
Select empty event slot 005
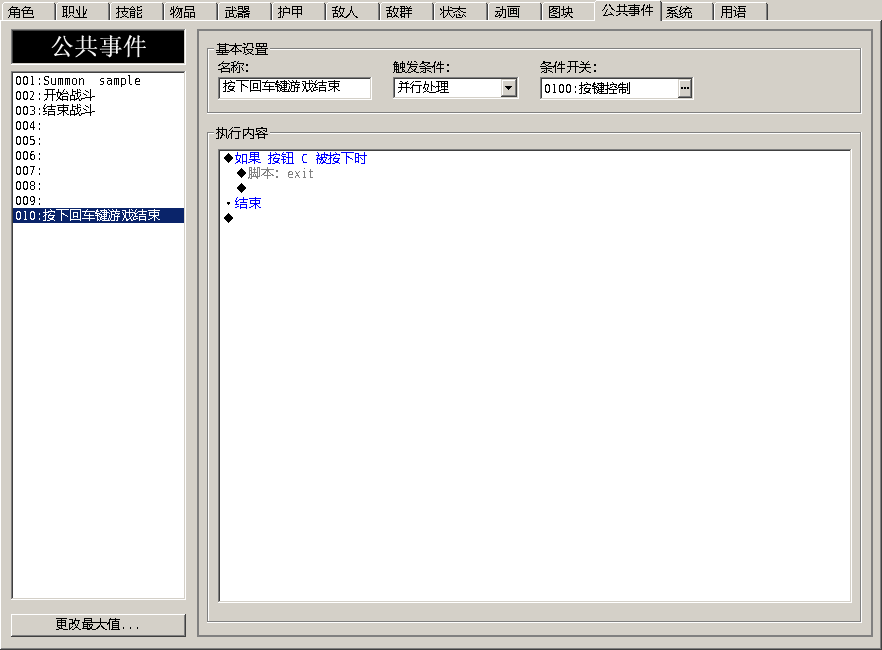pyautogui.click(x=98, y=141)
